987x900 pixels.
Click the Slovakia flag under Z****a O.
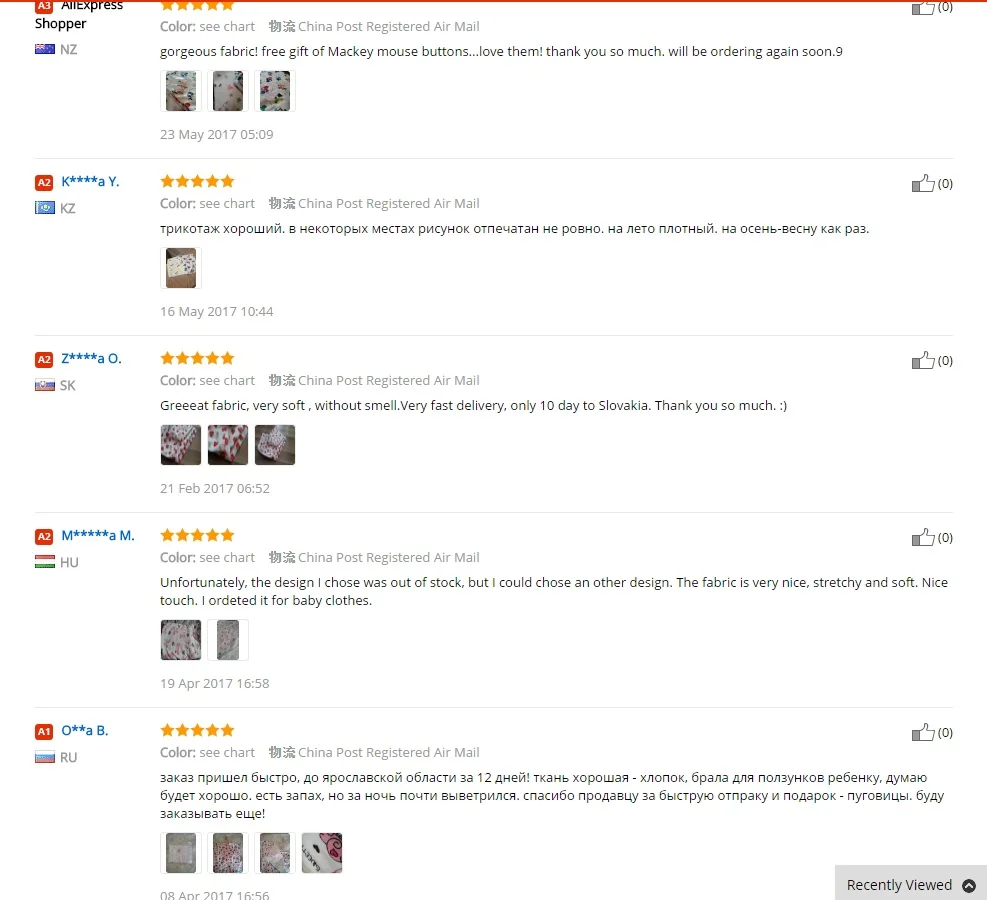click(x=45, y=385)
